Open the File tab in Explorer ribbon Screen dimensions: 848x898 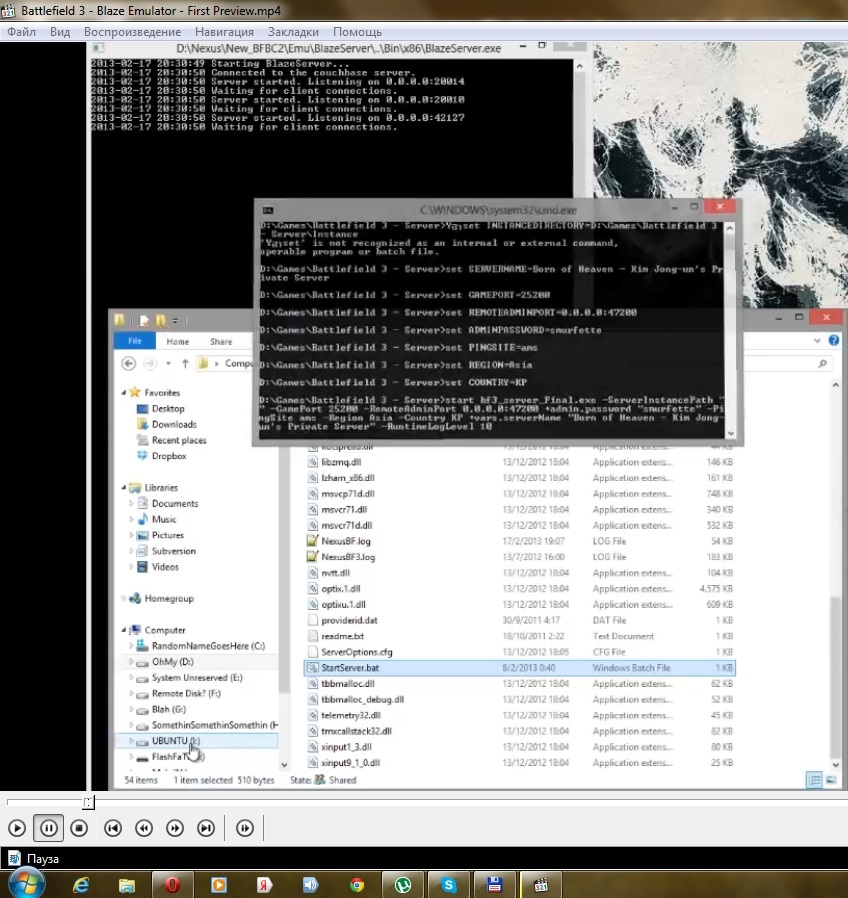tap(135, 341)
